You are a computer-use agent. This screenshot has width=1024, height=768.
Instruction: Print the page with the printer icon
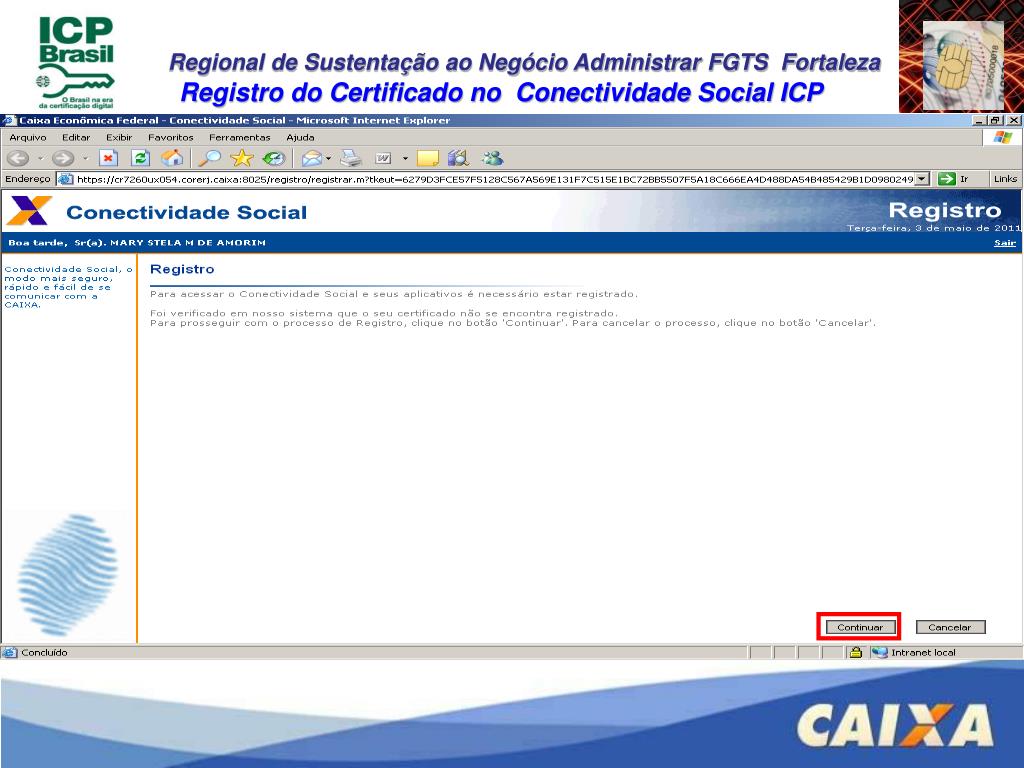[351, 158]
